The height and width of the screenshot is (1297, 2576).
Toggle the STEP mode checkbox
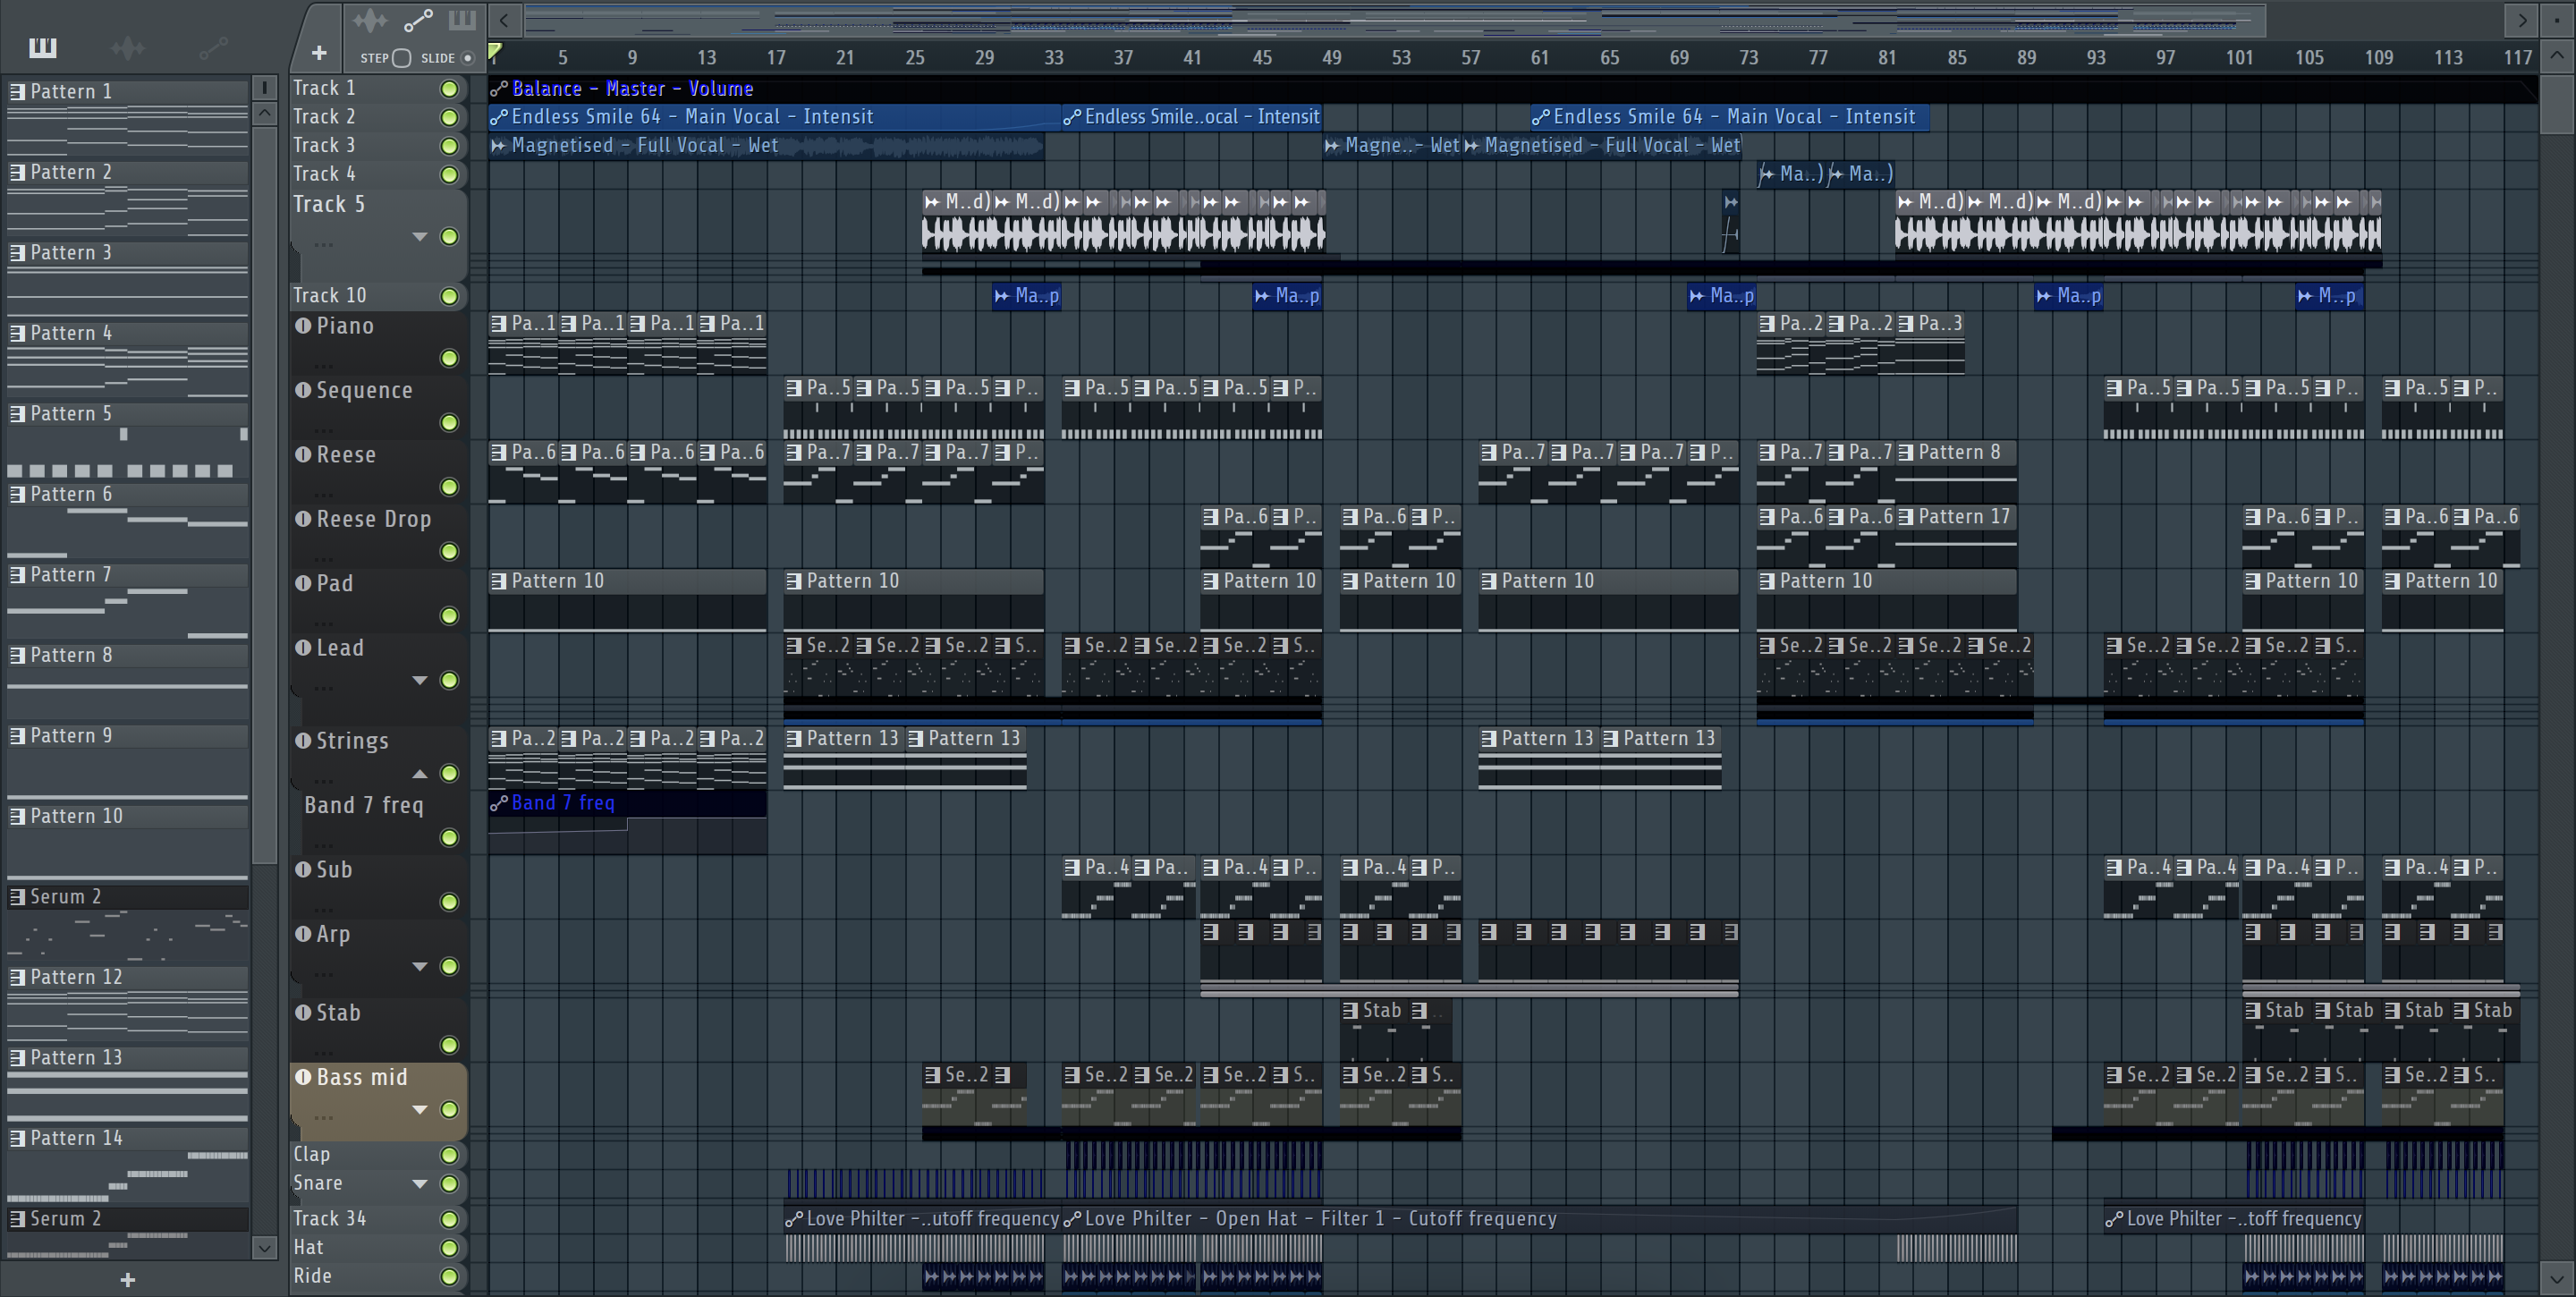coord(401,58)
